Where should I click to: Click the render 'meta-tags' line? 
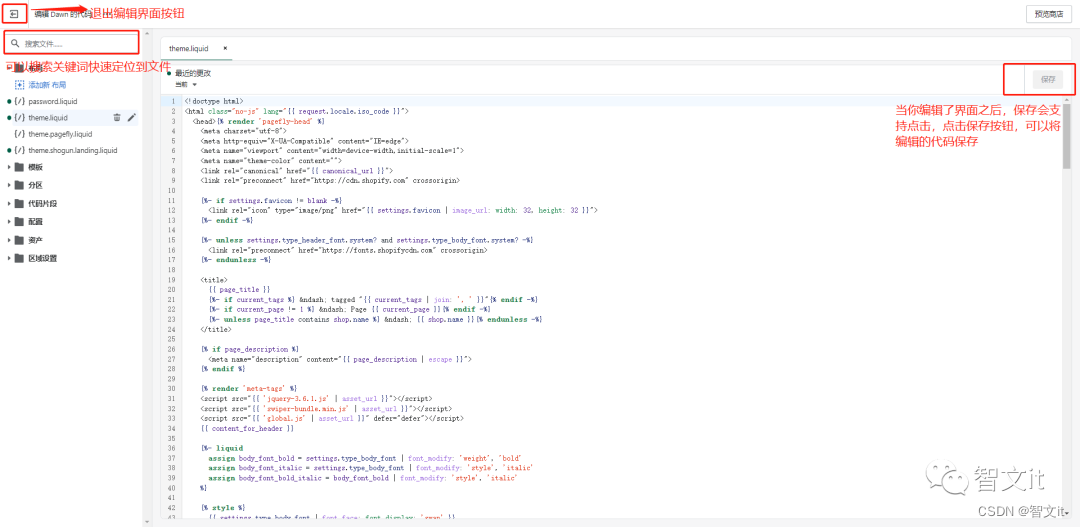248,389
